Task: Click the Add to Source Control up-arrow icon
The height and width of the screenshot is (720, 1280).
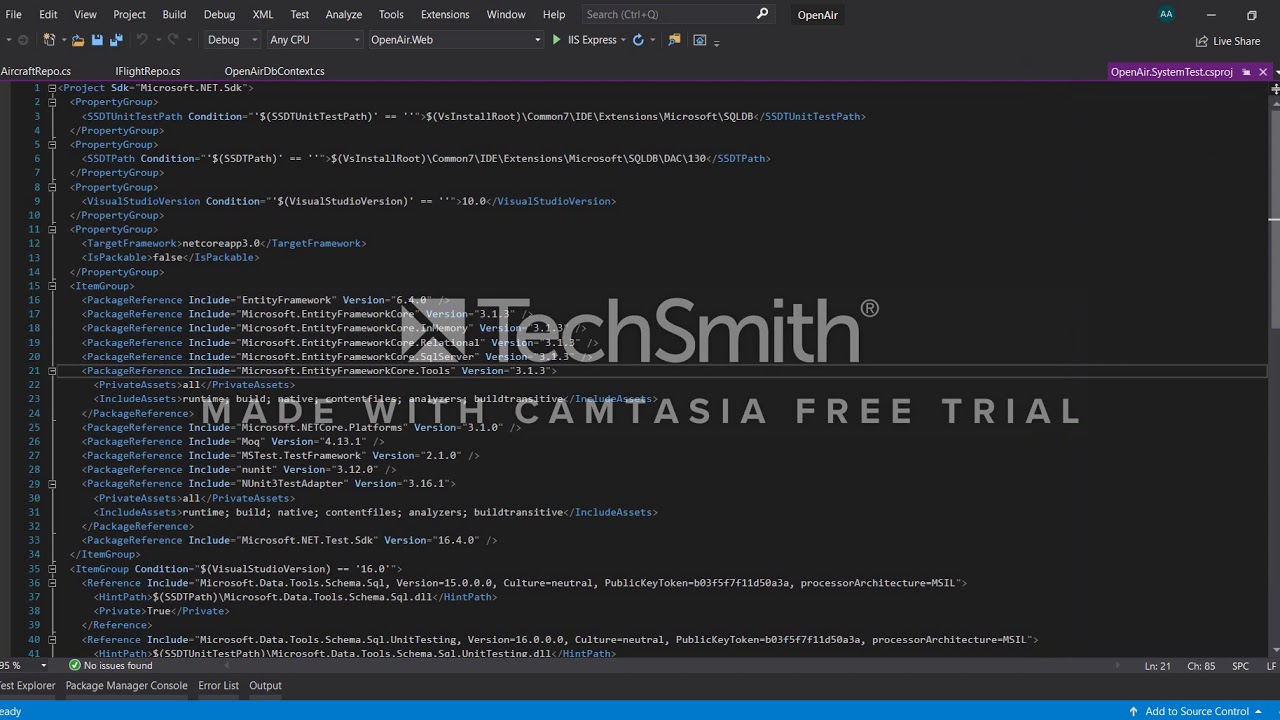Action: [x=1133, y=711]
